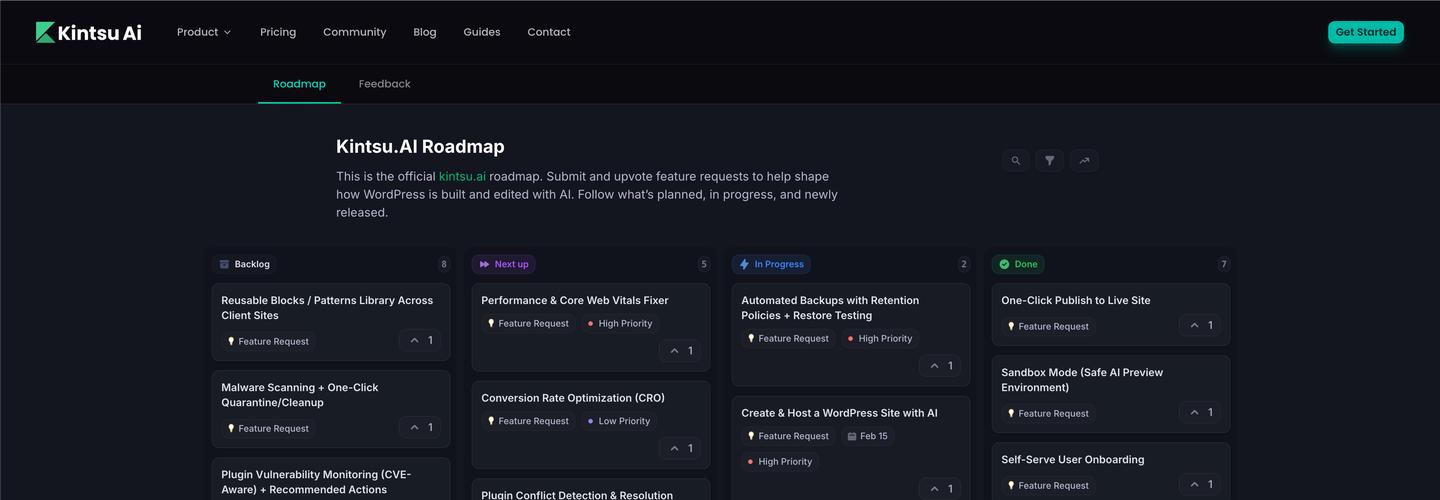
Task: Click the In Progress column header badge
Action: tap(770, 264)
